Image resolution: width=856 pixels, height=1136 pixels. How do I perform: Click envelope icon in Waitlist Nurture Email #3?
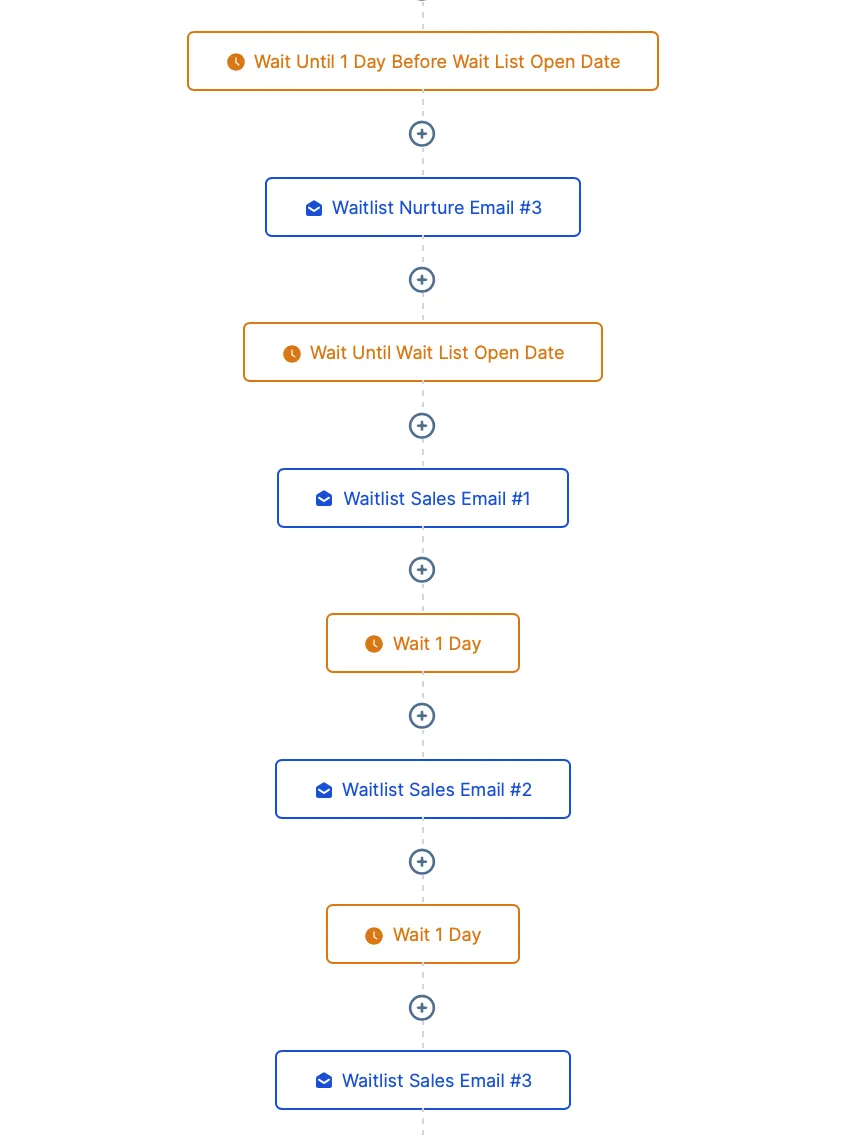[x=314, y=209]
